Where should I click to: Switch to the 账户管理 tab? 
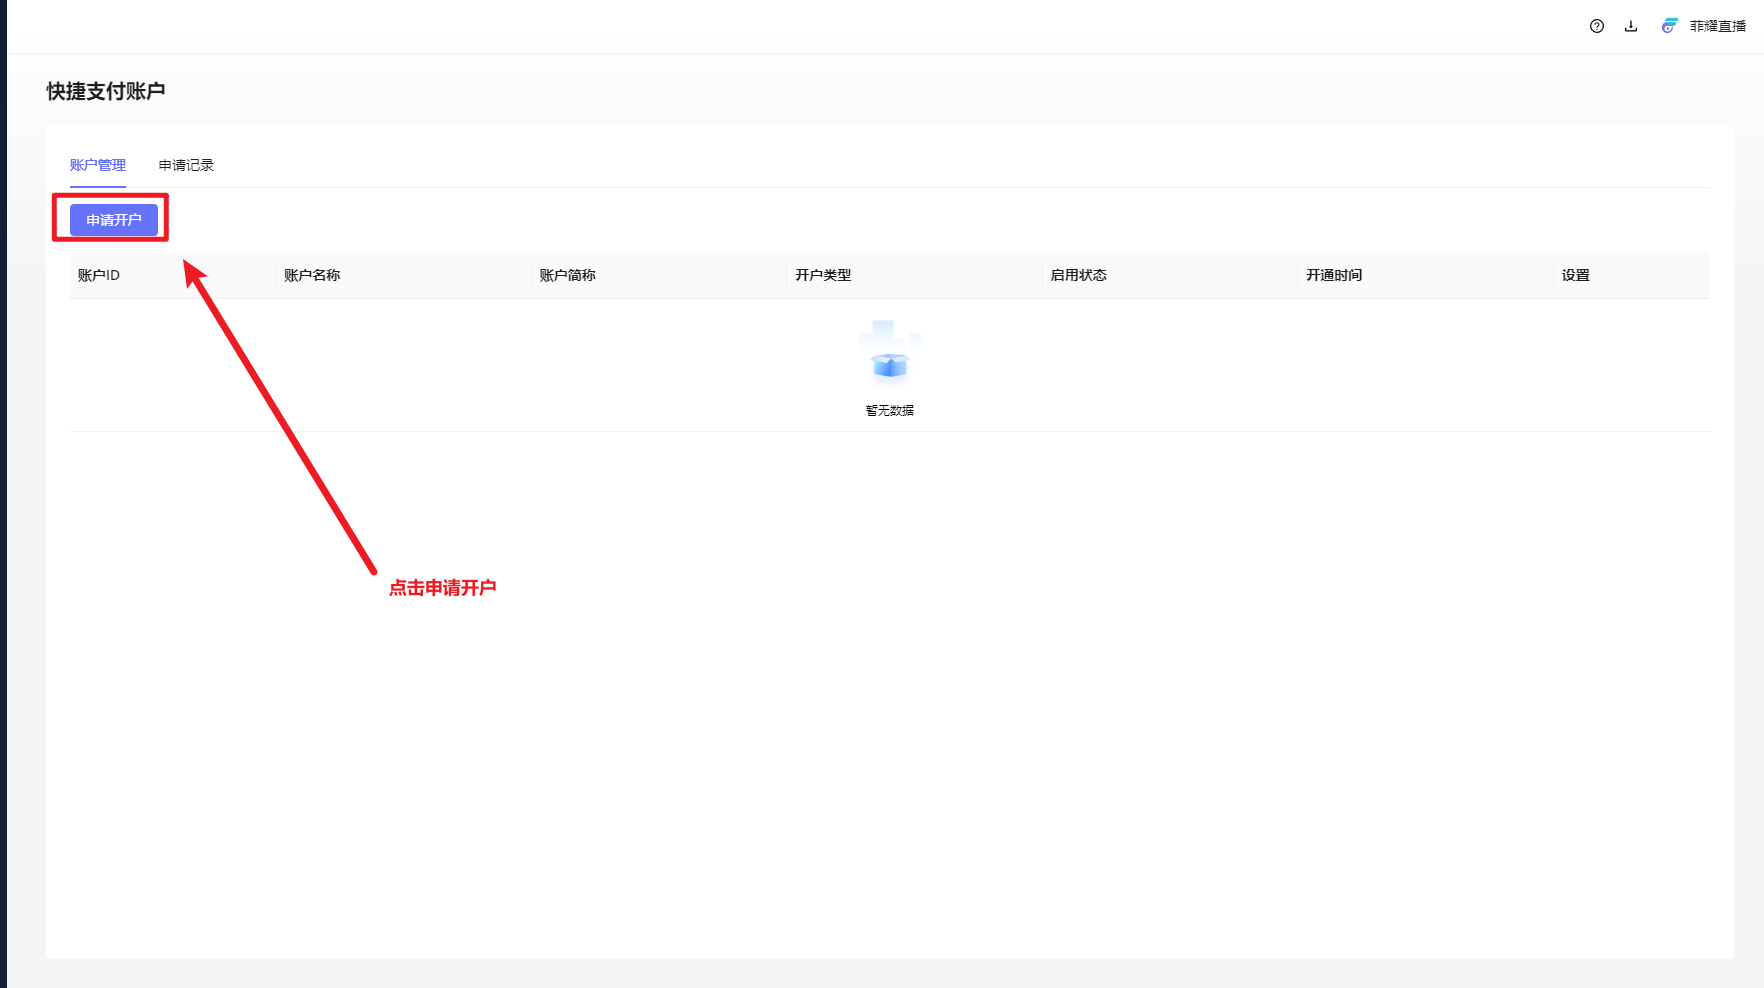pyautogui.click(x=98, y=165)
